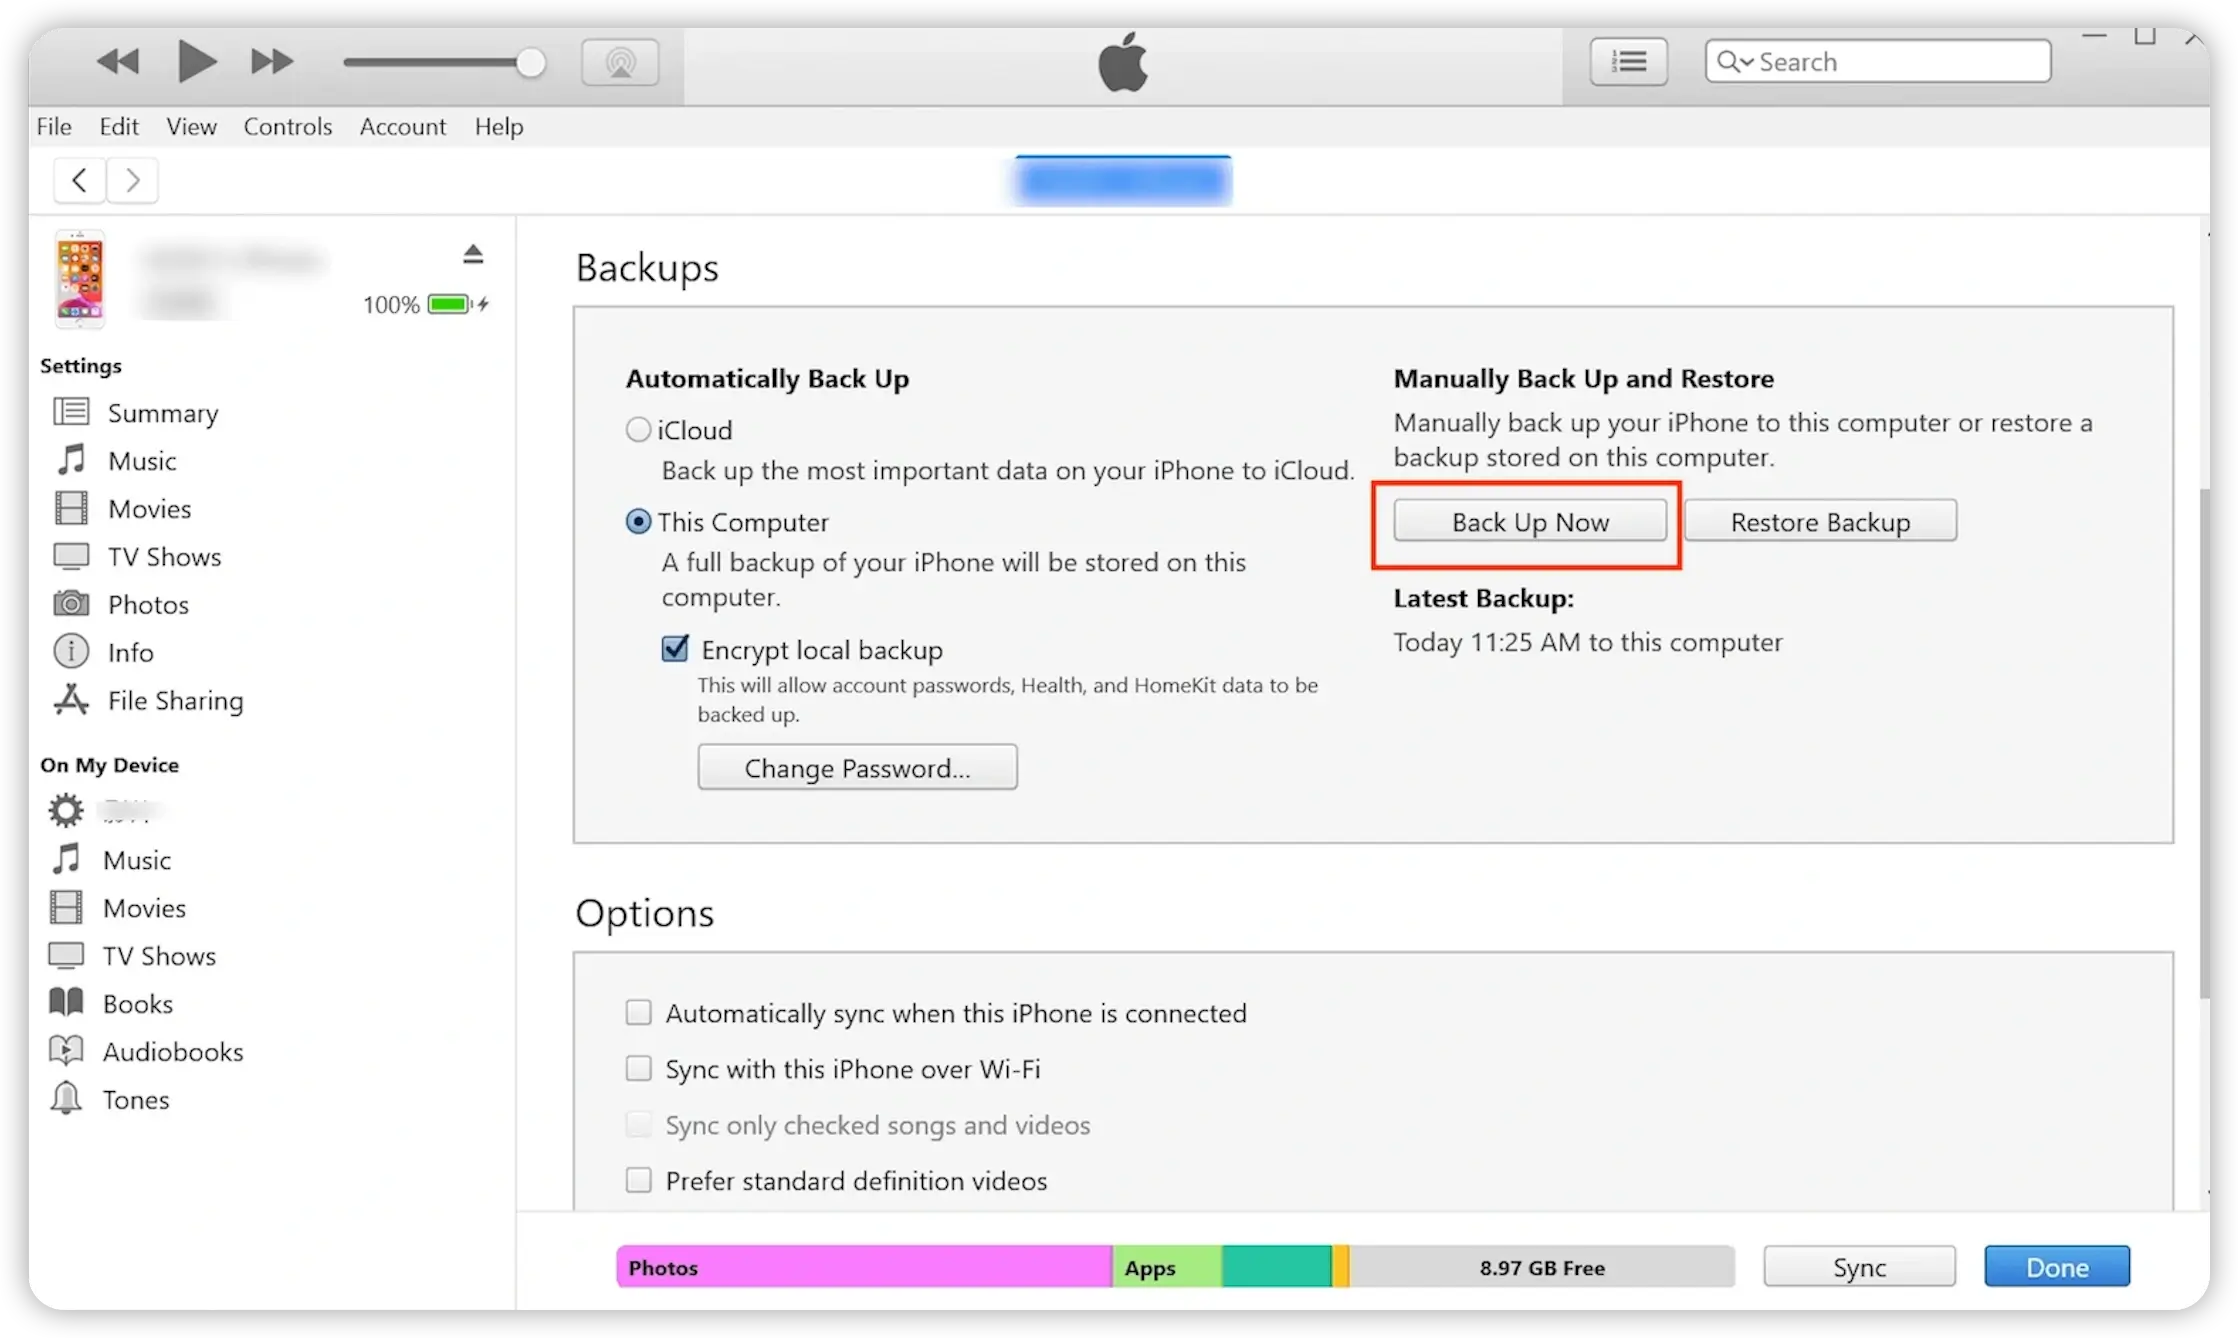Skip forward with the fast-forward icon
Image resolution: width=2238 pixels, height=1338 pixels.
(271, 62)
